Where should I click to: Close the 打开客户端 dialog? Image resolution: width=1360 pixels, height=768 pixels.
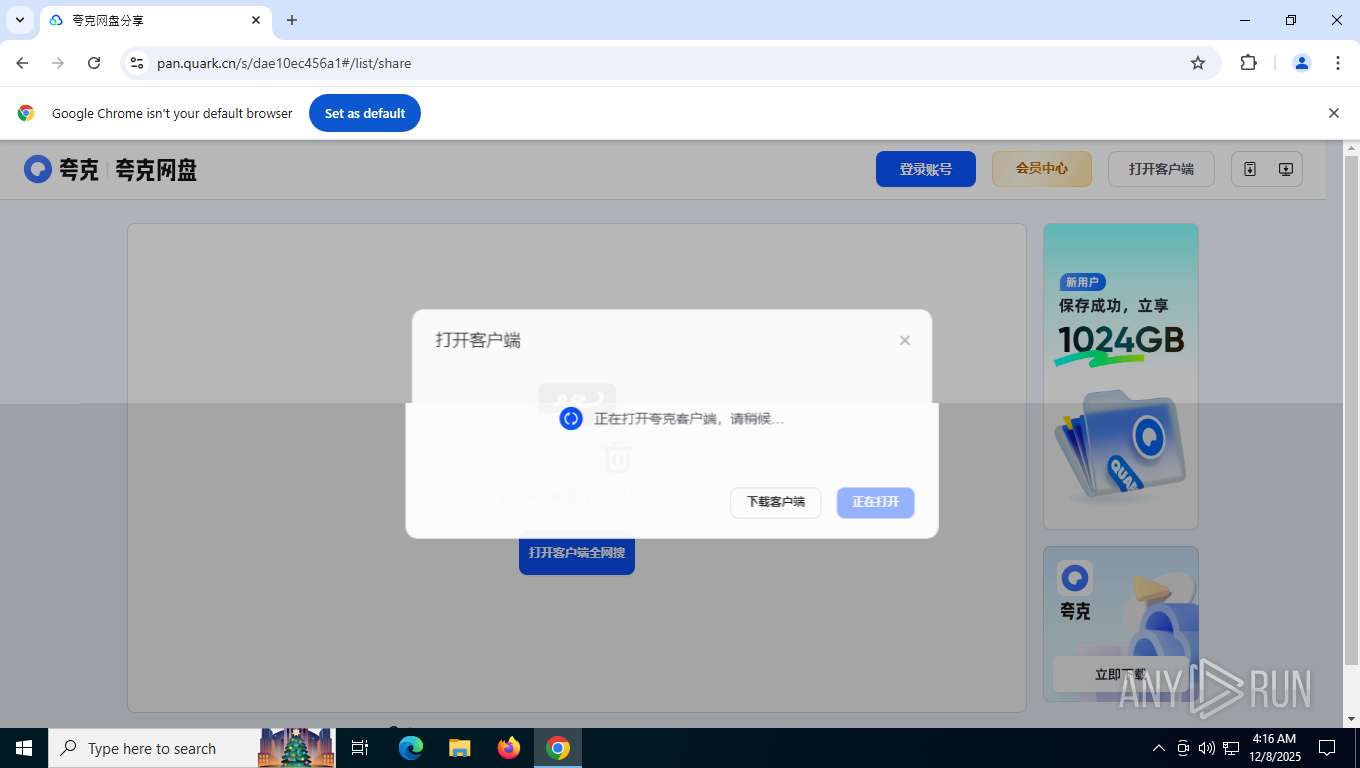click(x=905, y=340)
